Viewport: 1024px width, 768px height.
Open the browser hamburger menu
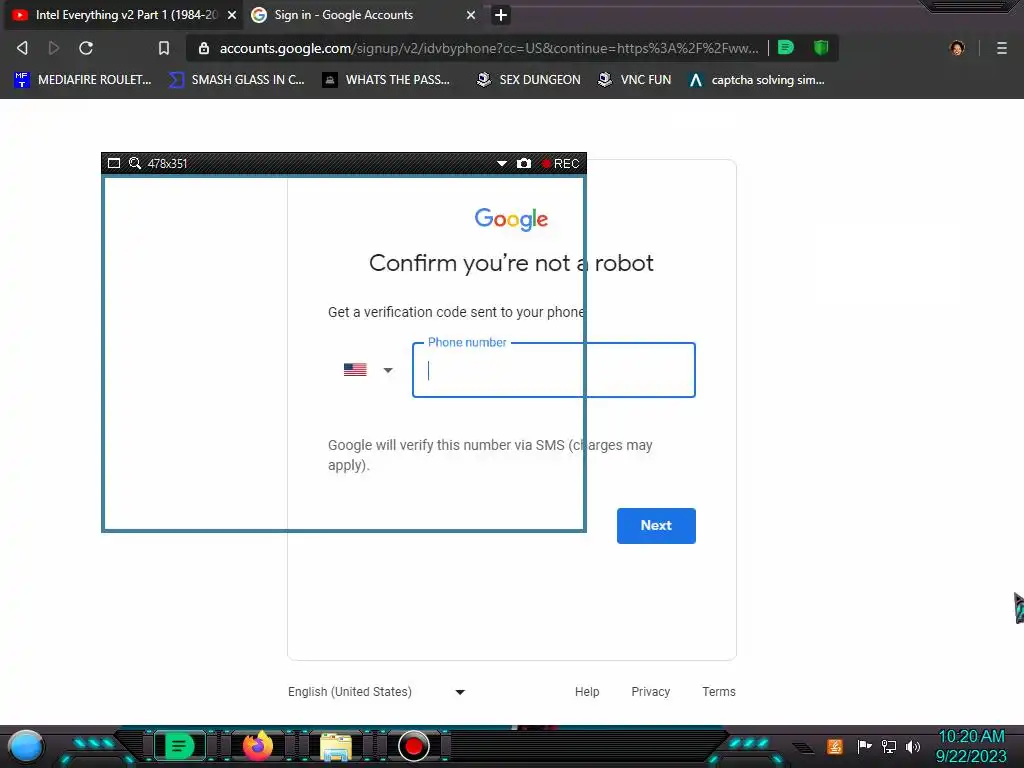(1002, 48)
